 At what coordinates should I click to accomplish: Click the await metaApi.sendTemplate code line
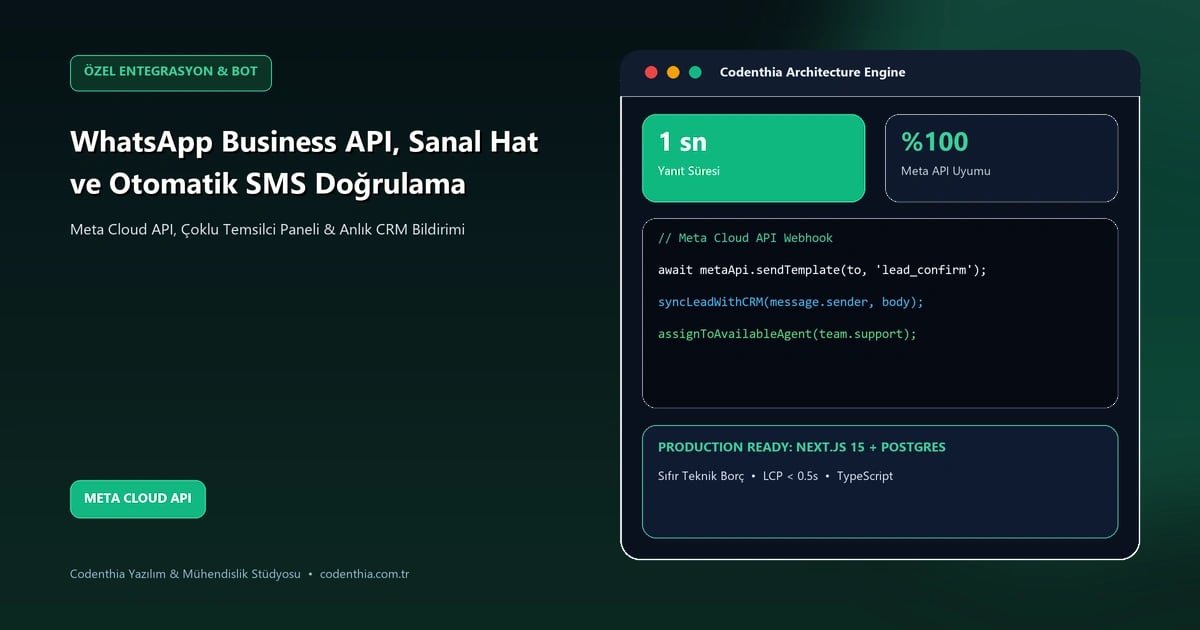coord(822,270)
